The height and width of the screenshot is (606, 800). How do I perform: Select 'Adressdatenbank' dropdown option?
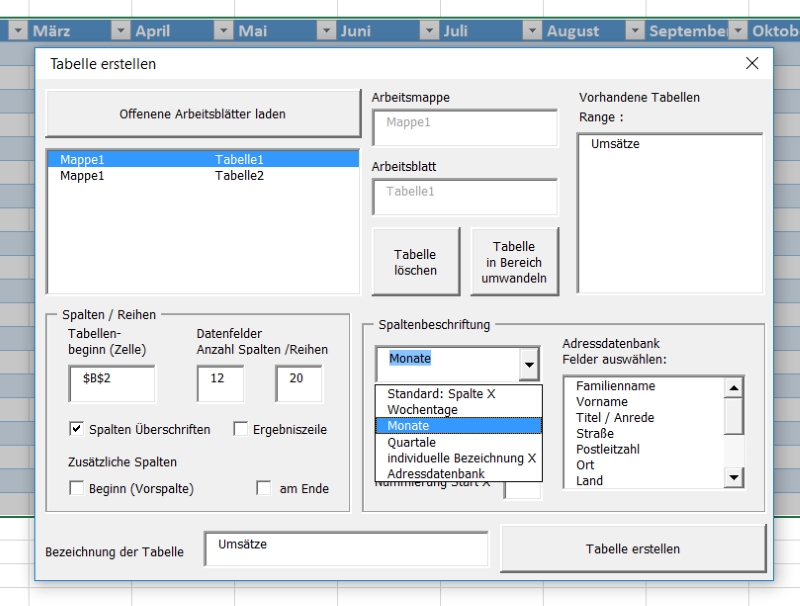click(436, 473)
